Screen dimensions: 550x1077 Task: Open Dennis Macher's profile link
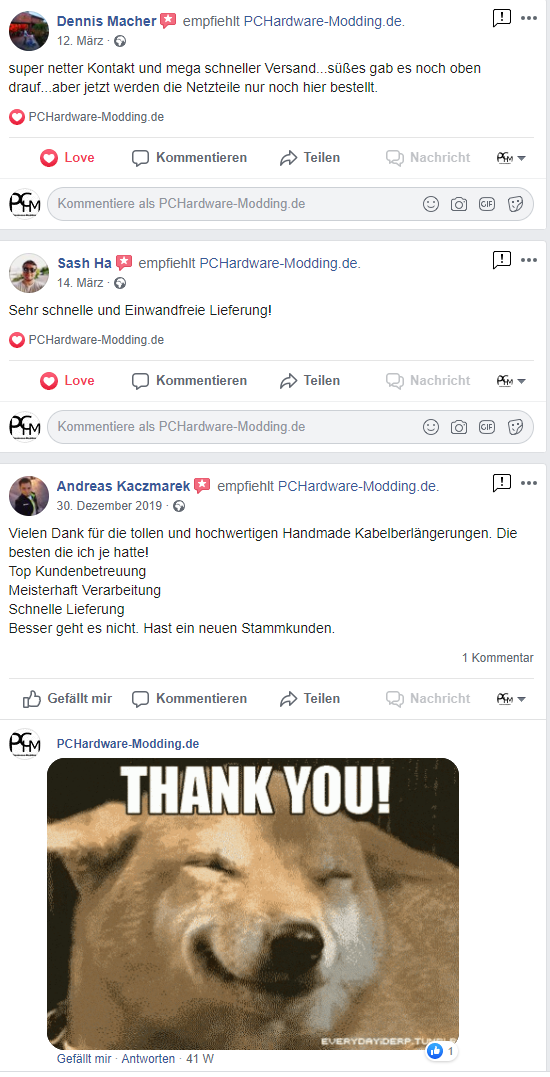106,21
